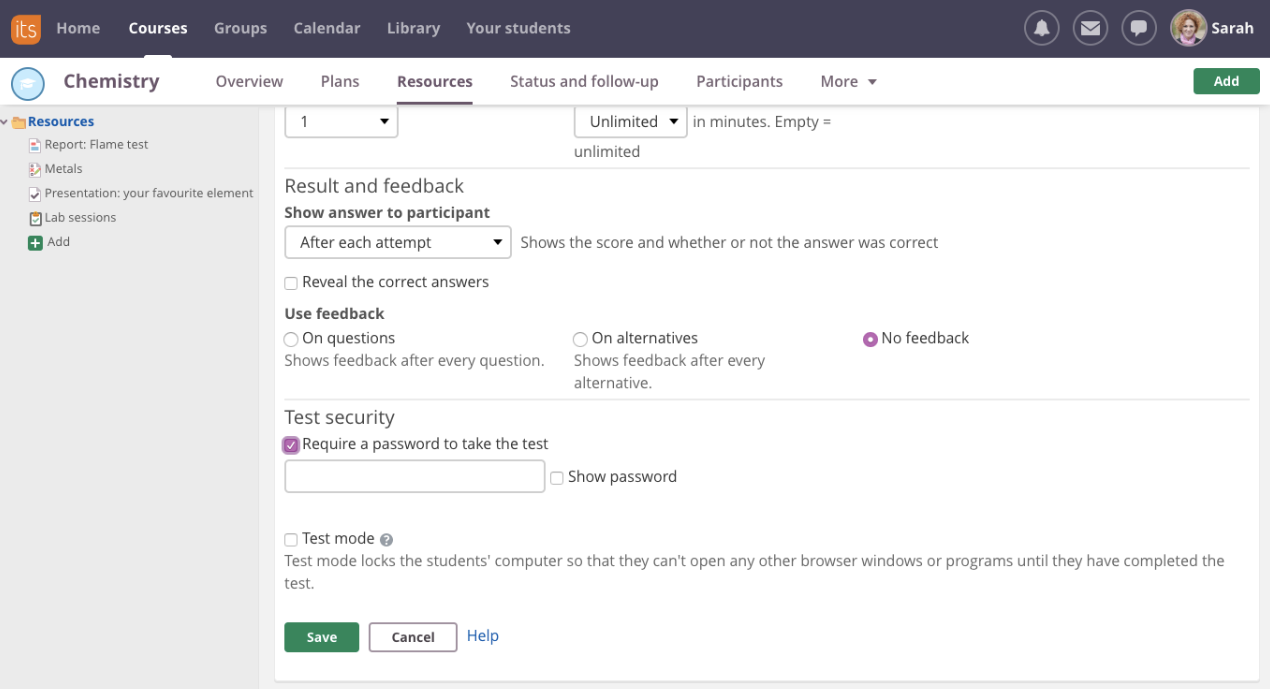This screenshot has height=689, width=1270.
Task: Click the green plus Add icon in sidebar
Action: [35, 243]
